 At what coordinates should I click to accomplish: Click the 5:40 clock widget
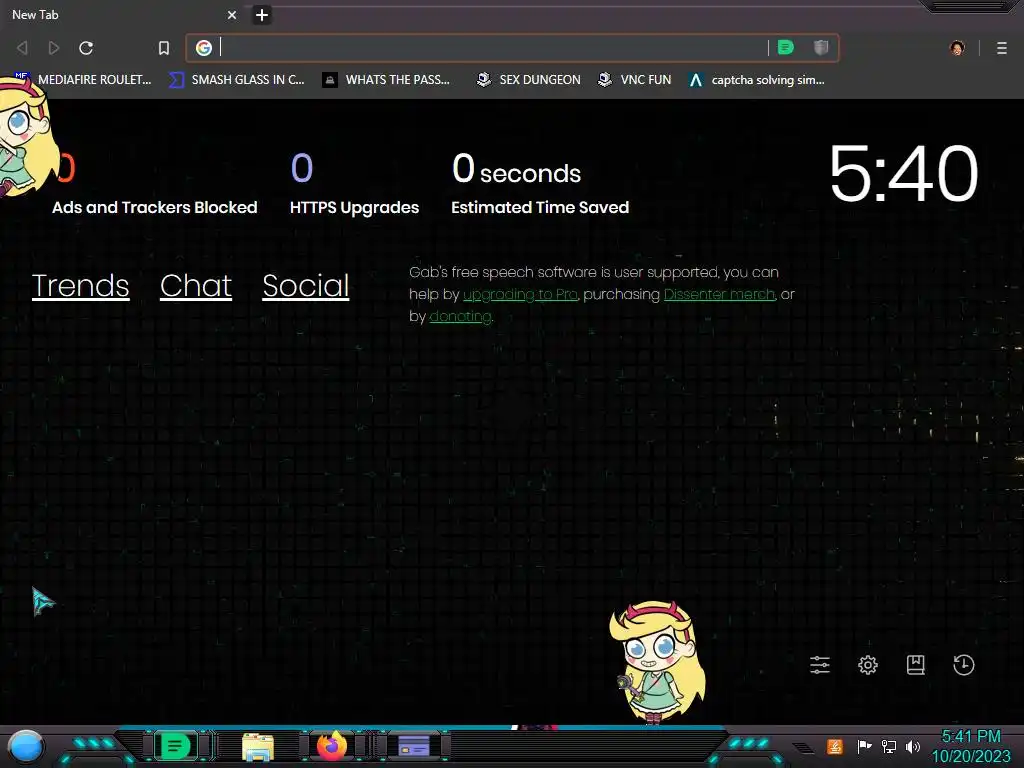(904, 174)
